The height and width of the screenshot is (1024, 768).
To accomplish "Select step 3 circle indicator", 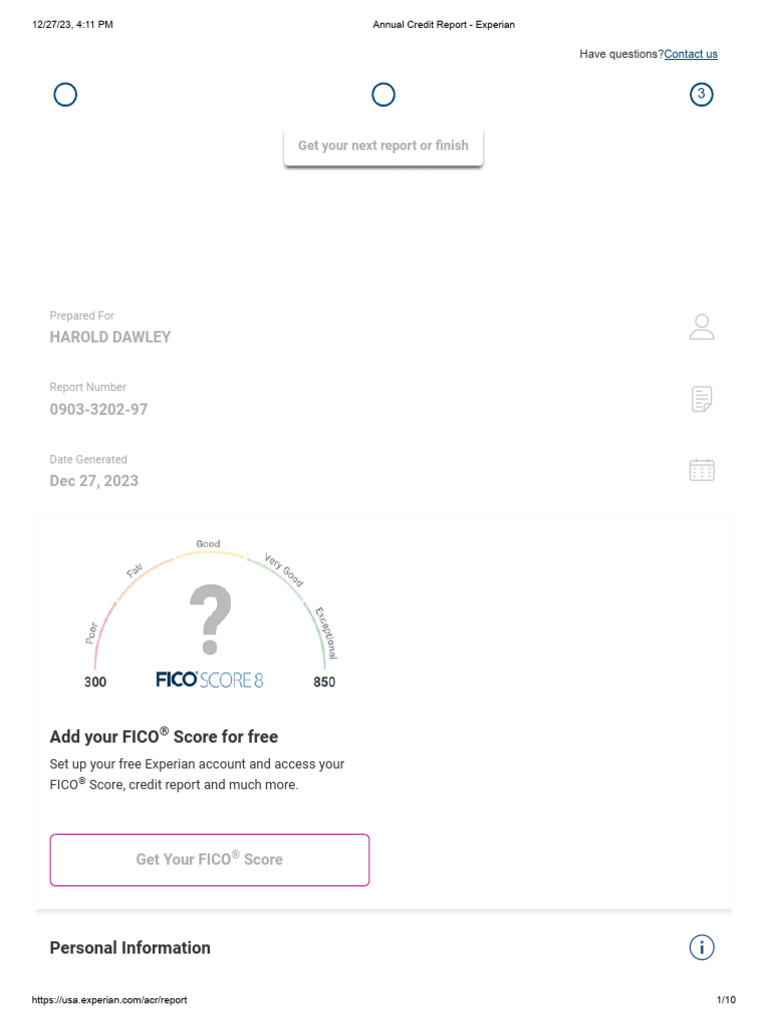I will 702,95.
